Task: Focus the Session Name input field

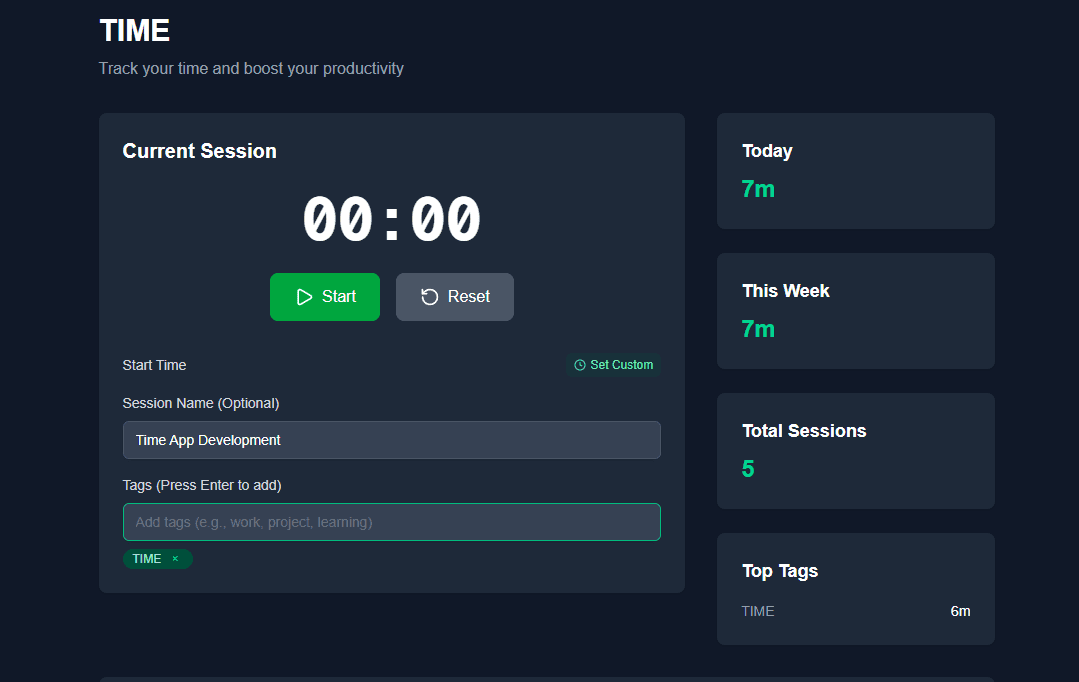Action: point(391,440)
